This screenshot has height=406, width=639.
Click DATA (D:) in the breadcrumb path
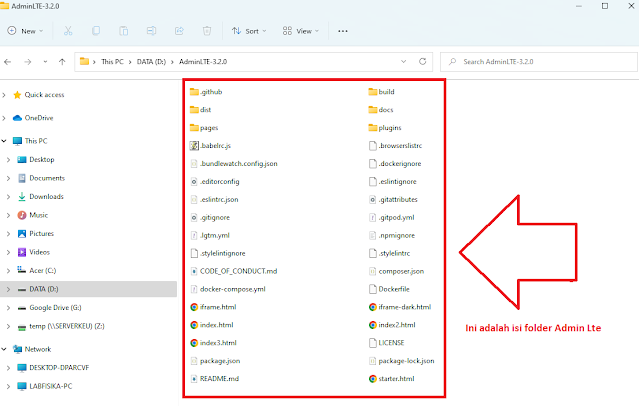click(x=151, y=62)
